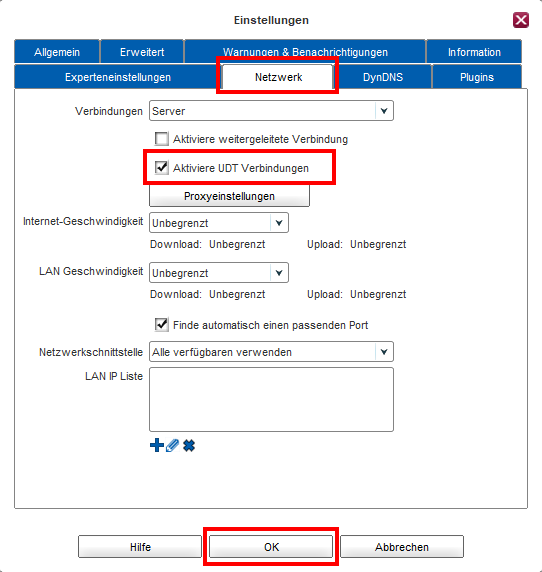
Task: Click the blue X delete LAN IP icon
Action: coord(189,445)
